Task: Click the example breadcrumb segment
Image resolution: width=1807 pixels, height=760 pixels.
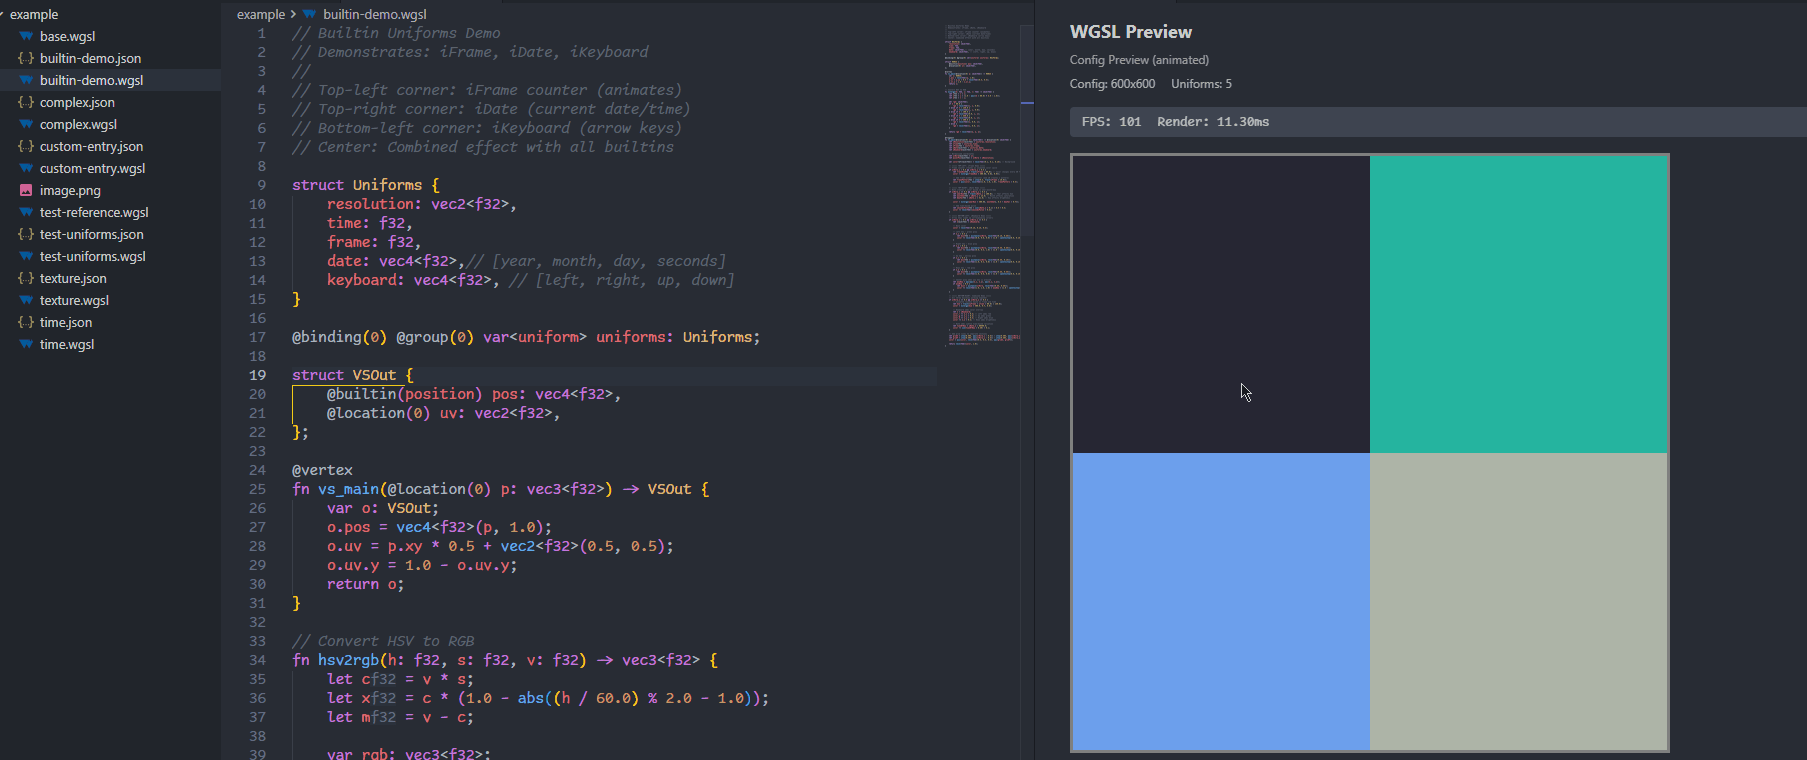Action: tap(261, 14)
